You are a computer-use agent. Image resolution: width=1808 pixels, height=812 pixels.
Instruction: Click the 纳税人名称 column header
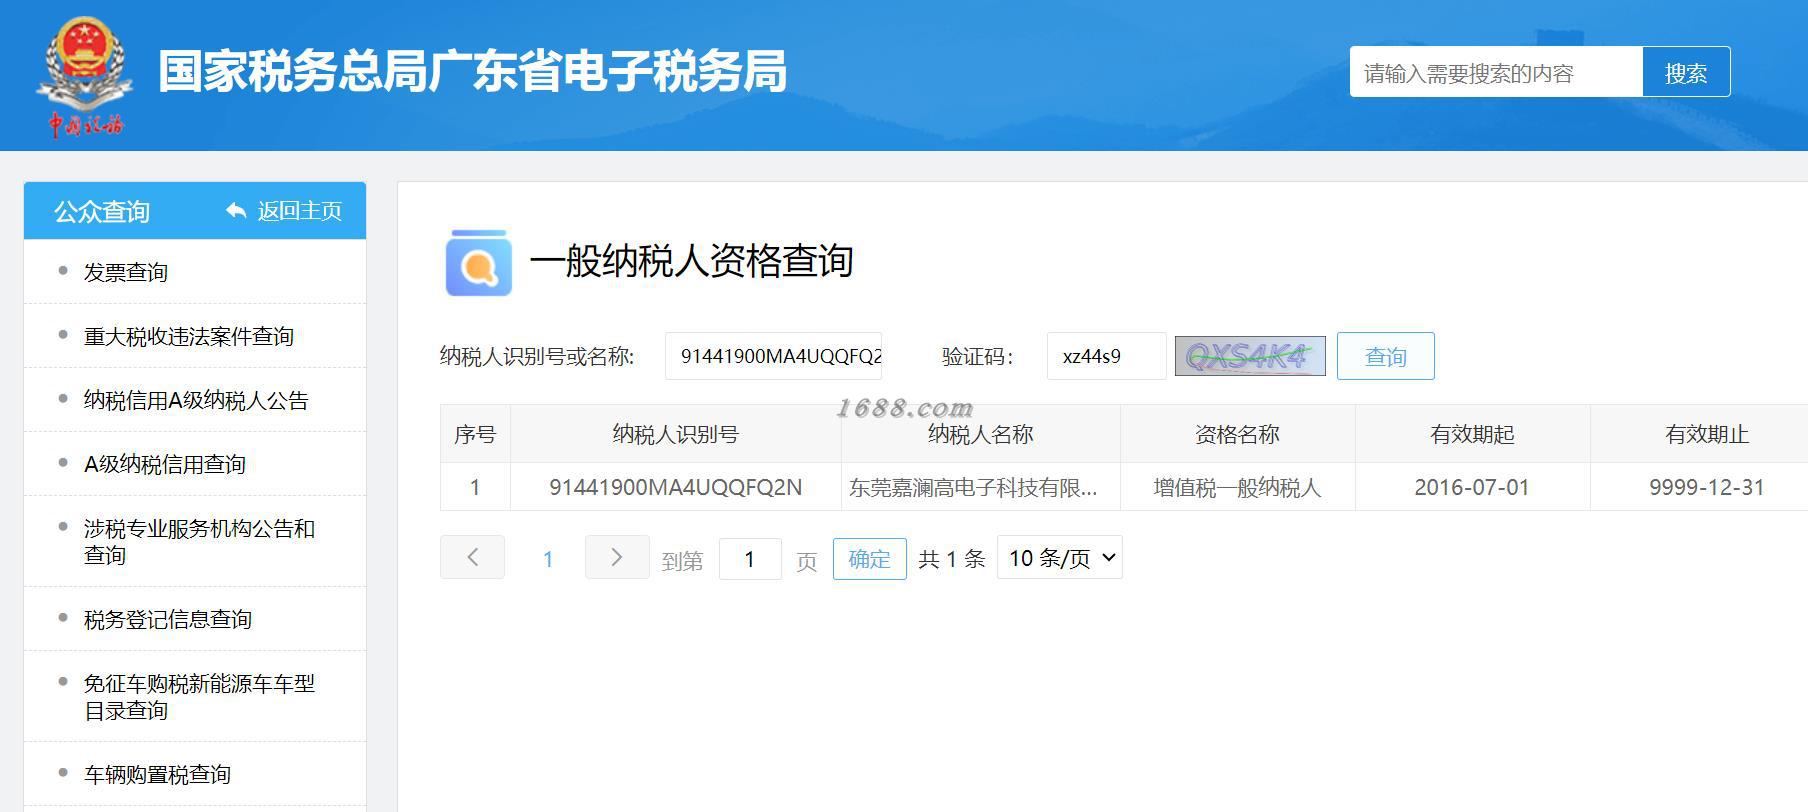pos(981,434)
